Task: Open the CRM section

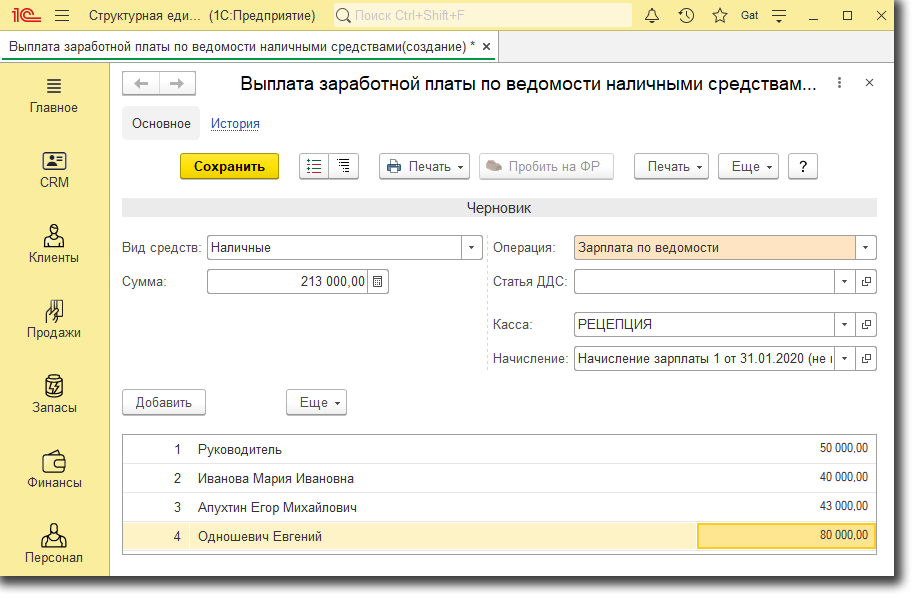Action: pos(54,171)
